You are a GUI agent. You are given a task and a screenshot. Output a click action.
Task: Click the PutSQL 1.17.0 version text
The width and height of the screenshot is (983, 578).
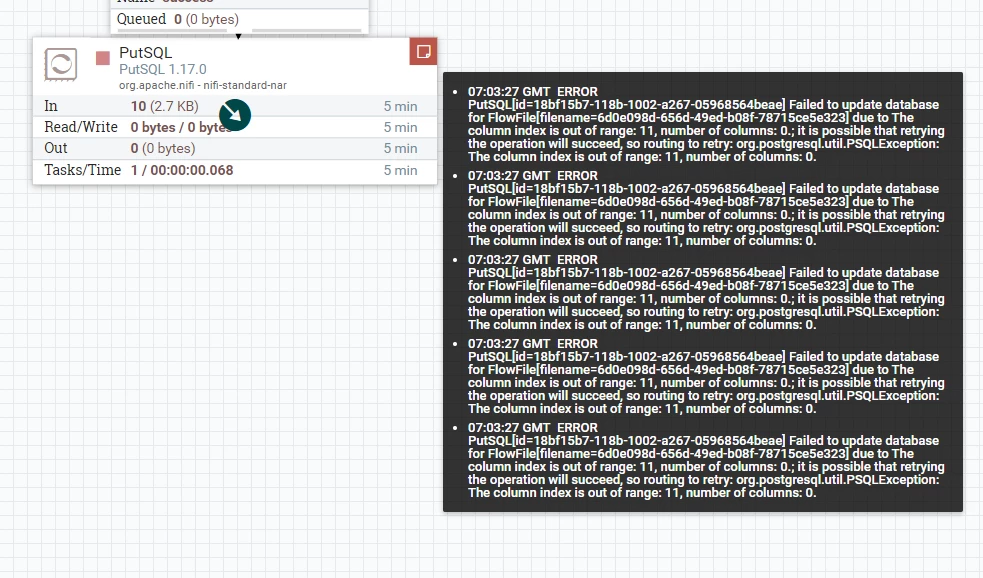tap(162, 69)
